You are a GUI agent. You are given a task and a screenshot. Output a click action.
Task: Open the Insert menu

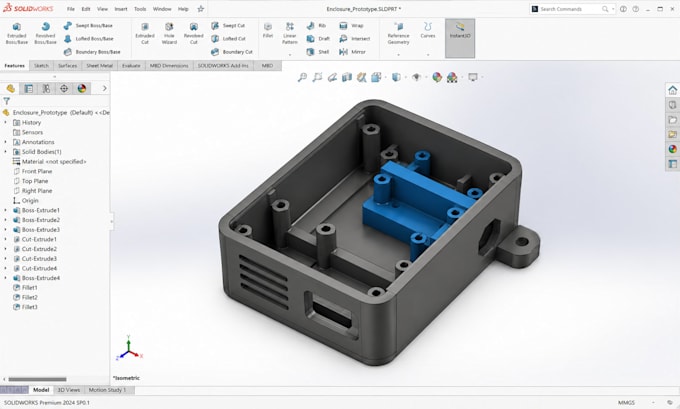[121, 9]
